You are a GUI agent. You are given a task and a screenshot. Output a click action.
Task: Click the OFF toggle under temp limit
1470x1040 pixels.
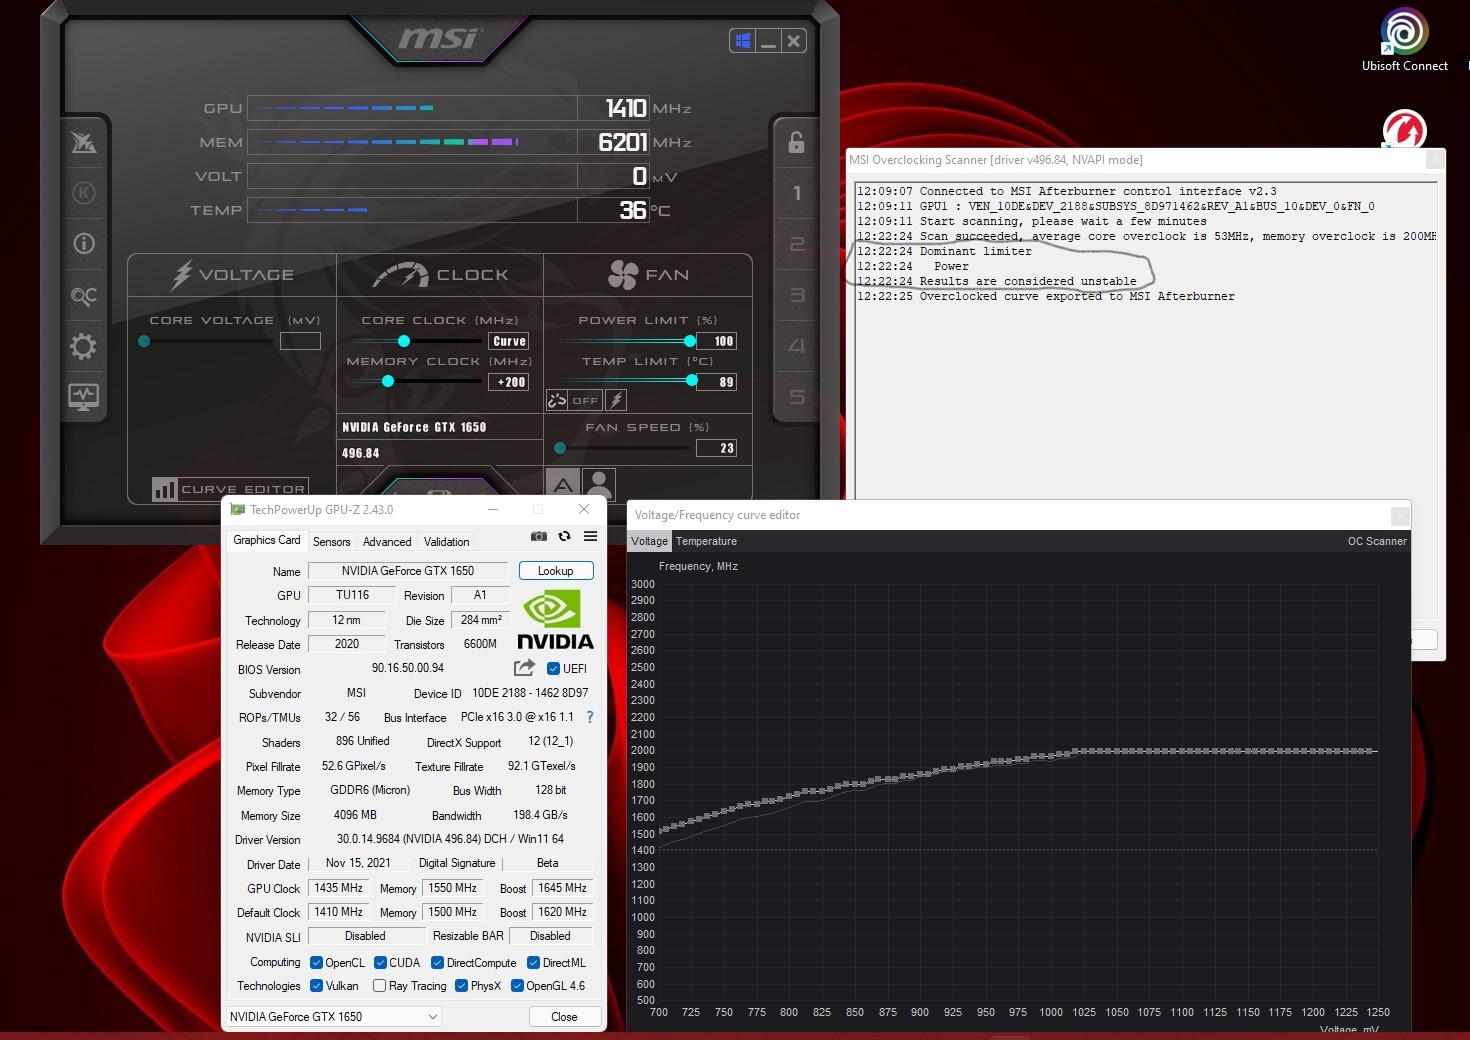(585, 400)
